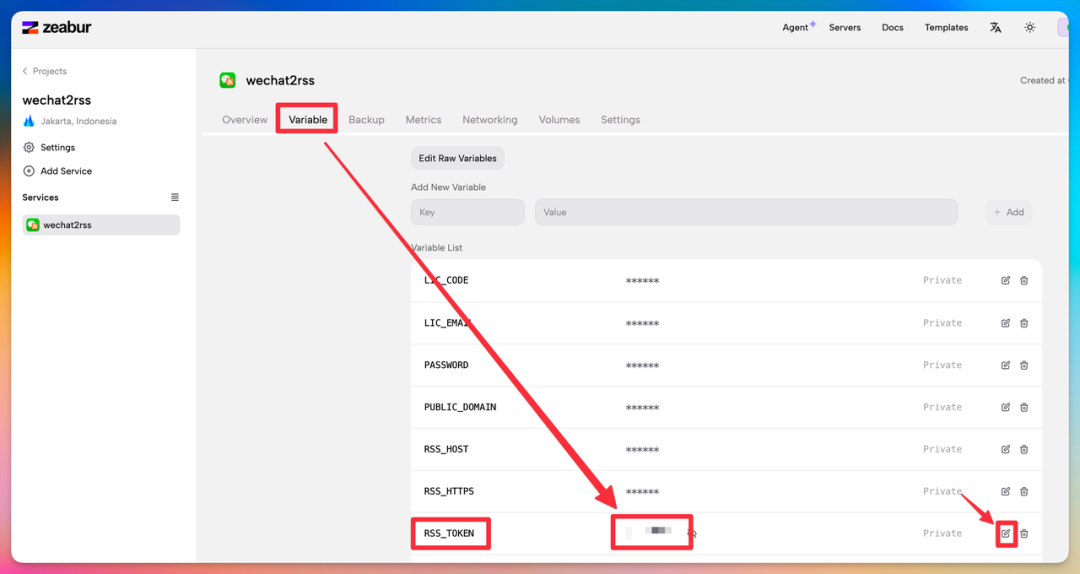Screen dimensions: 1080x574
Task: Open Add Service in the sidebar
Action: (x=66, y=171)
